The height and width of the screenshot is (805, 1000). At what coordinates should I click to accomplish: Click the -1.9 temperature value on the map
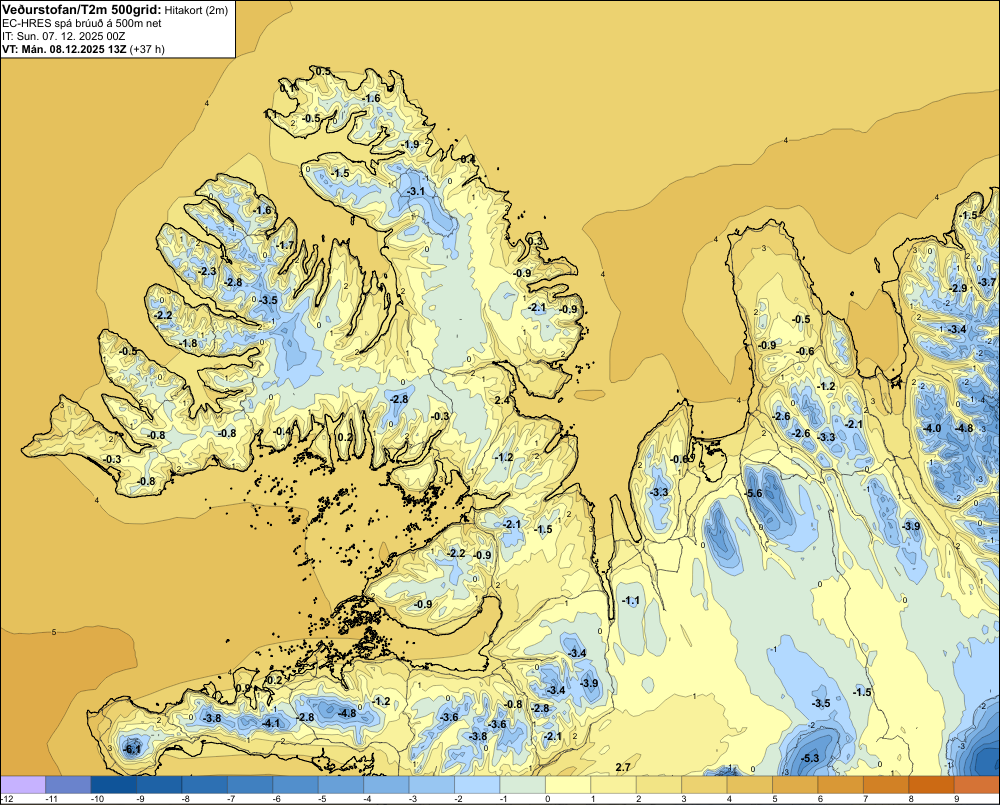click(x=410, y=144)
